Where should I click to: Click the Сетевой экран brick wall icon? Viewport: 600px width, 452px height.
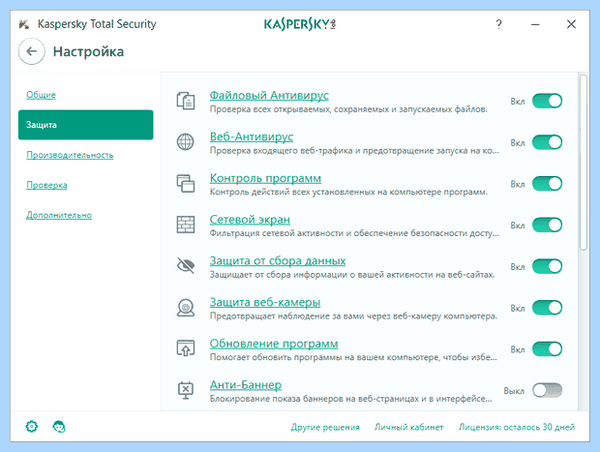pos(186,225)
